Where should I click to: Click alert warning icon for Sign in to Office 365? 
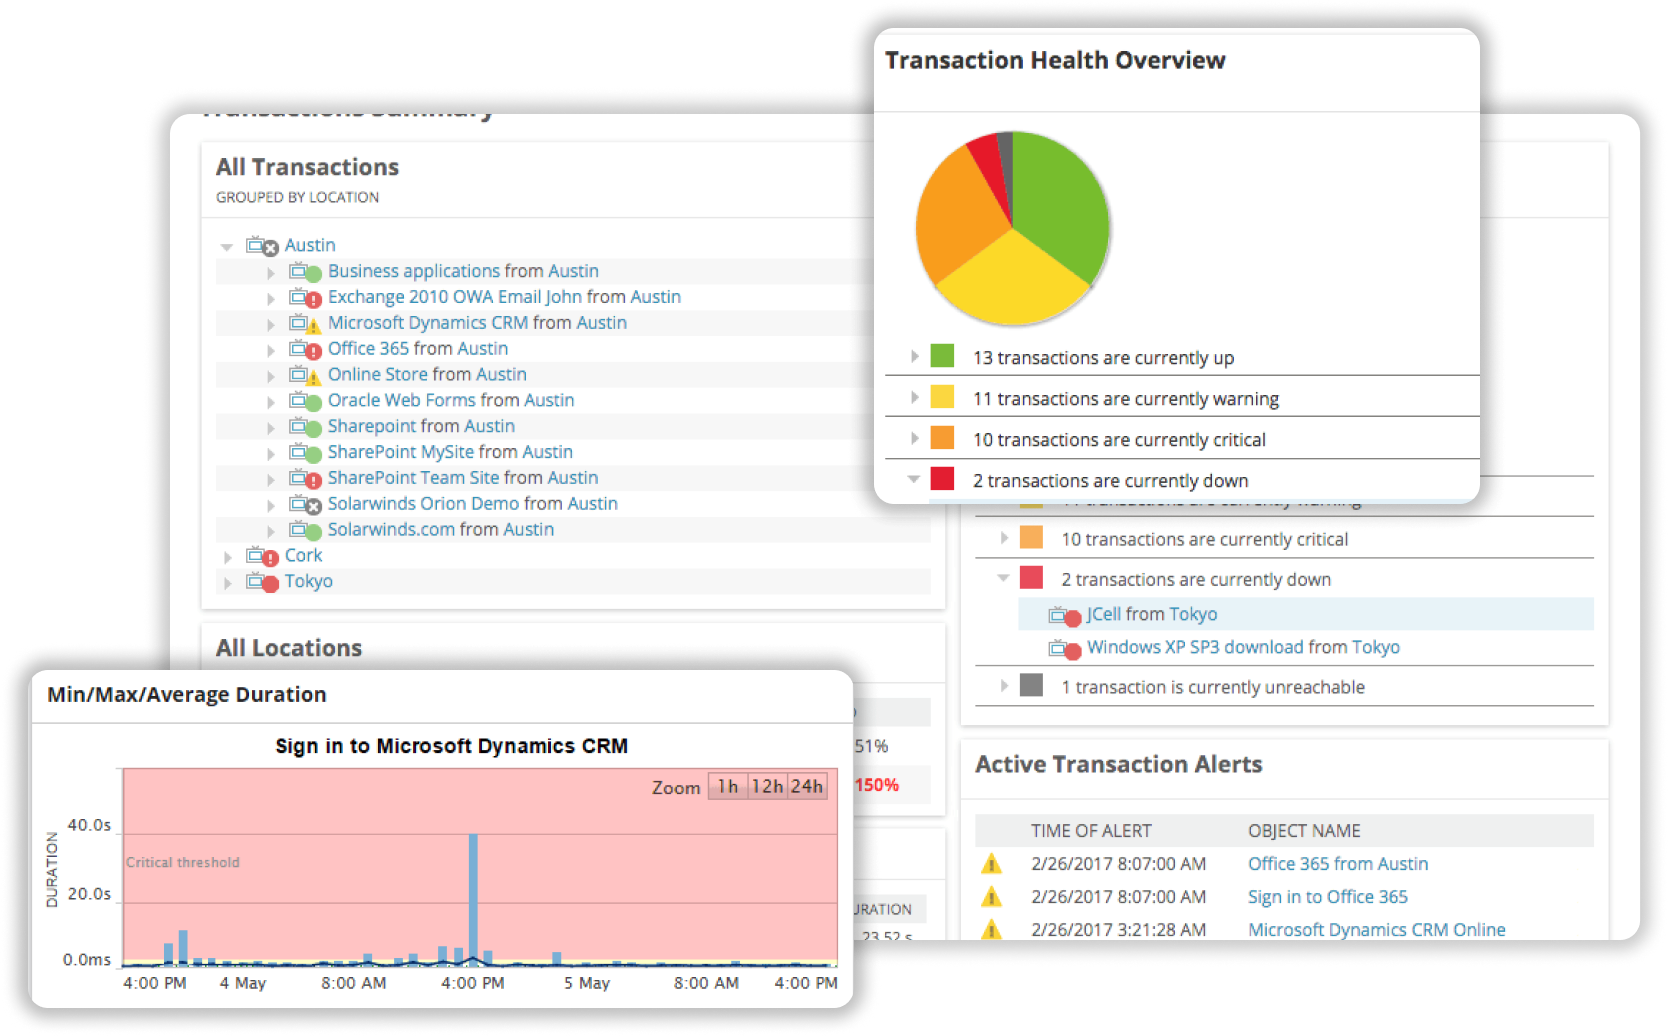point(991,897)
